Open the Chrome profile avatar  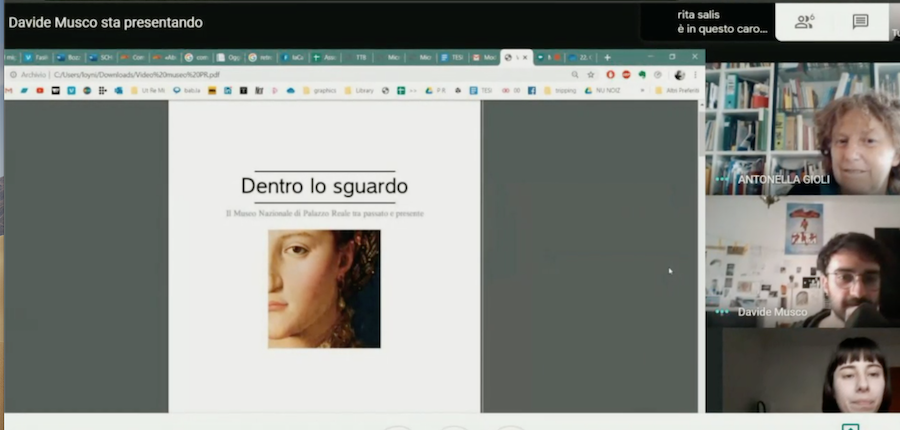point(680,75)
